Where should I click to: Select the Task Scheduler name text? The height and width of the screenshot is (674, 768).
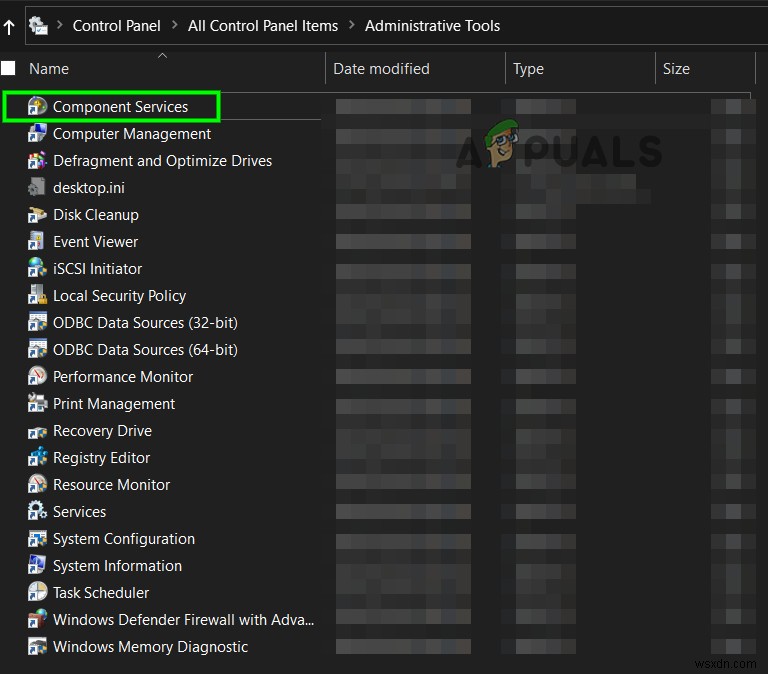point(101,593)
